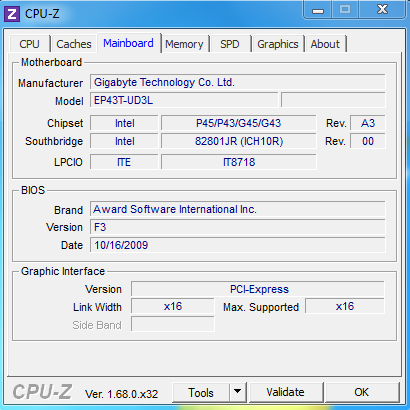The width and height of the screenshot is (410, 410).
Task: Click the Graphic Interface group heading
Action: coord(63,271)
